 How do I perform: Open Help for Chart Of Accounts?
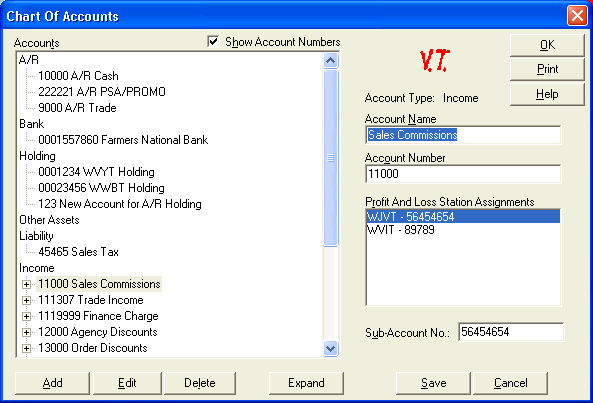pyautogui.click(x=547, y=94)
